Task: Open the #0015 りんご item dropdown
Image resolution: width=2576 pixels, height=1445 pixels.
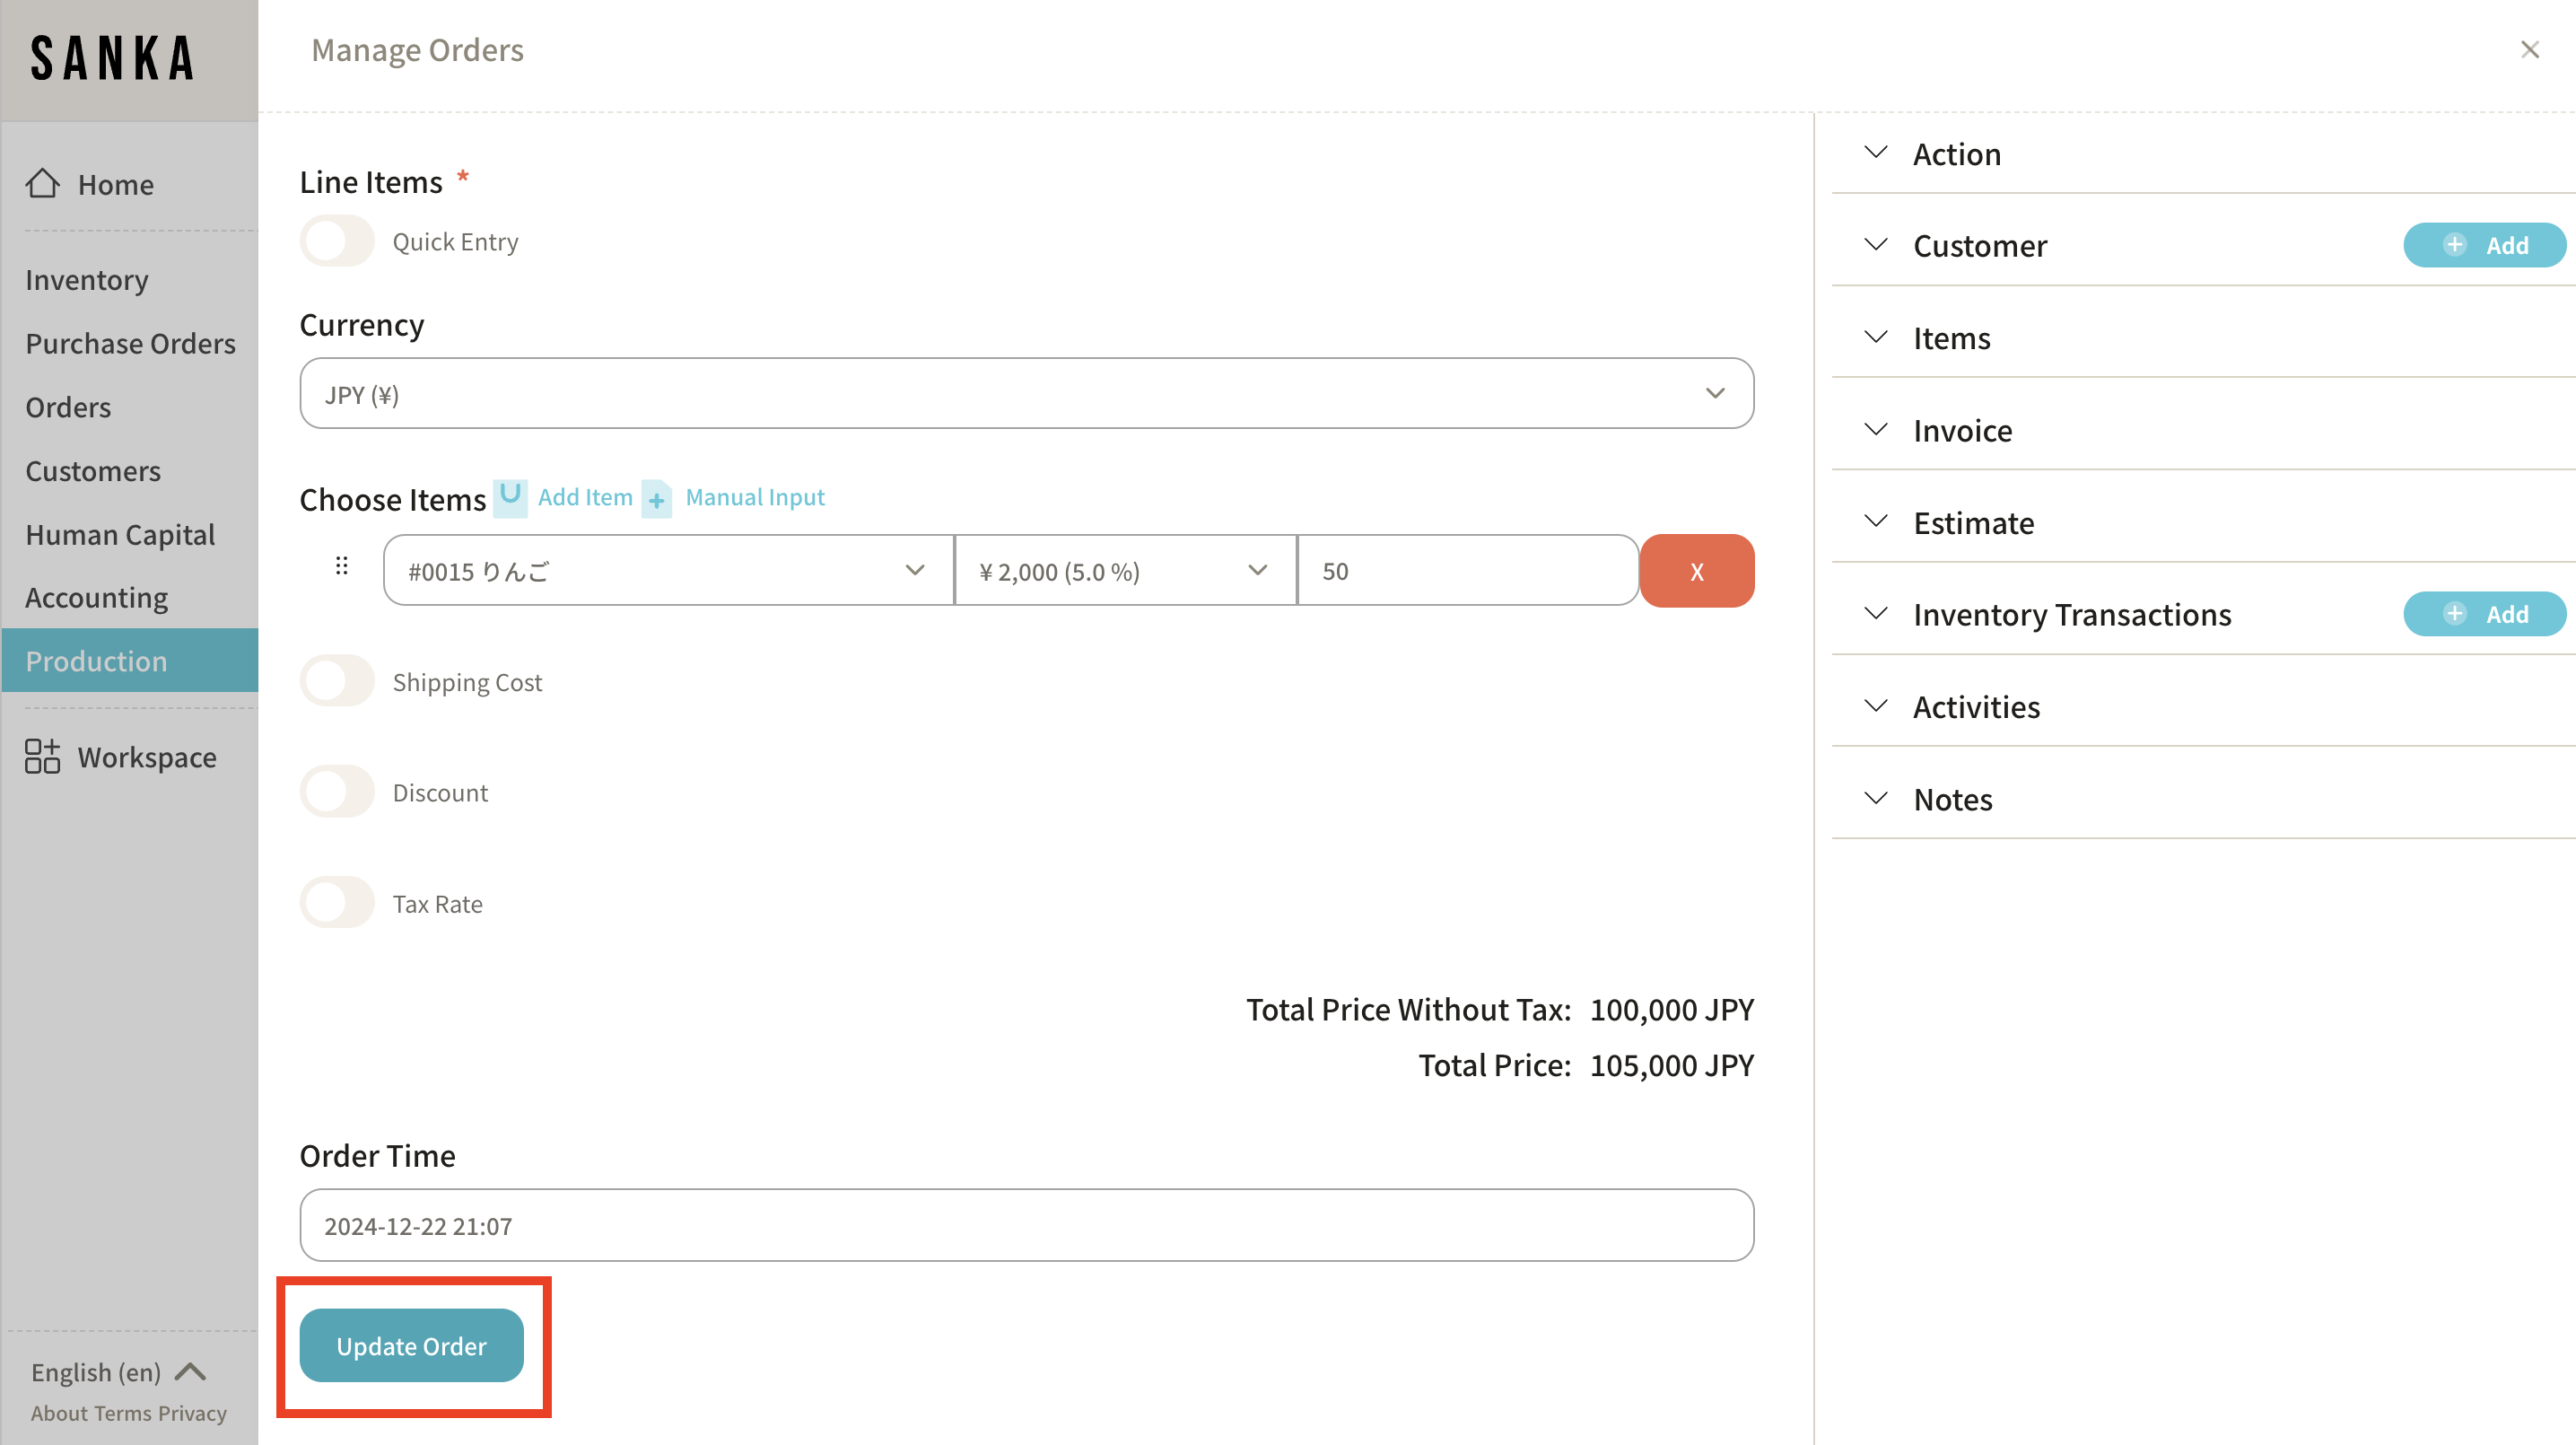Action: [x=667, y=571]
